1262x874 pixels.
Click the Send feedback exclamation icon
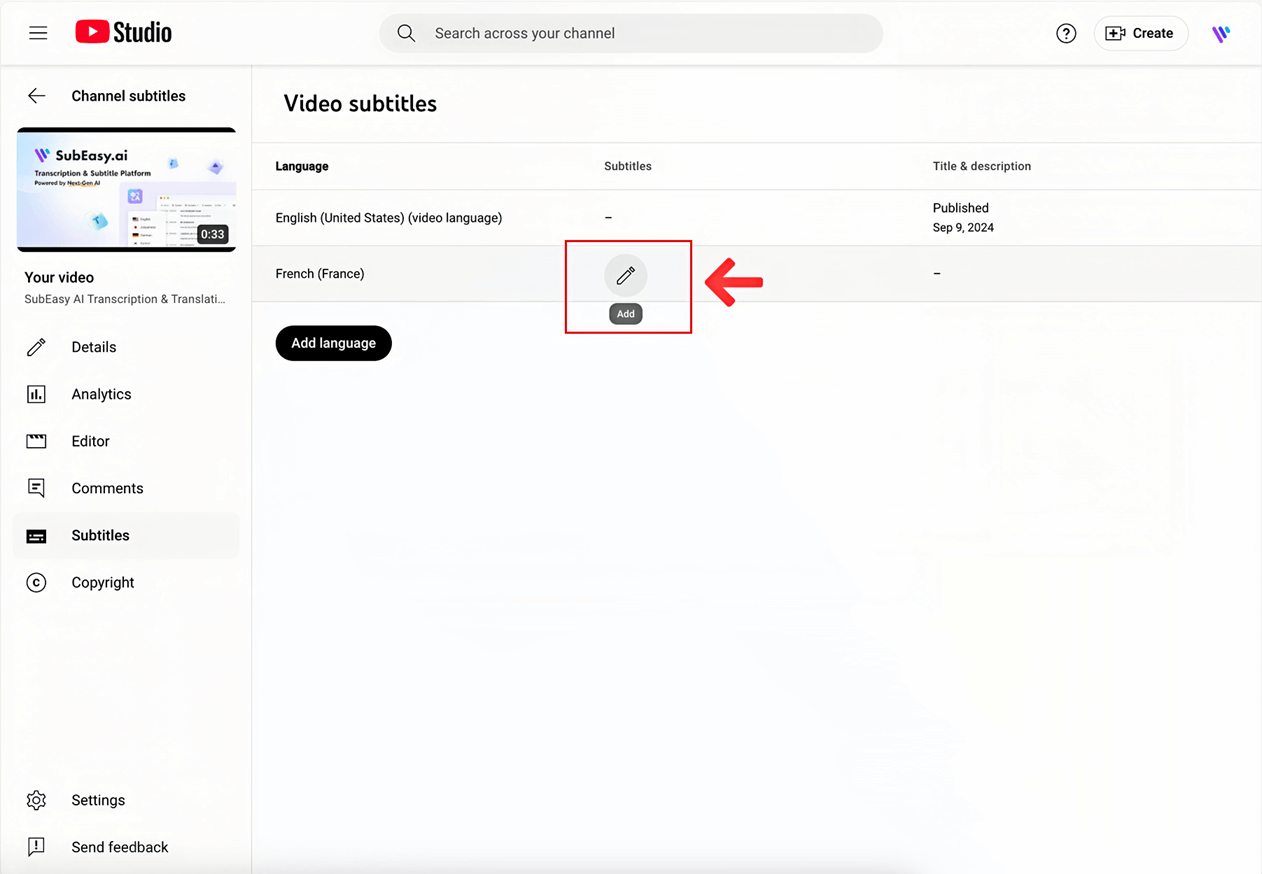pos(36,847)
